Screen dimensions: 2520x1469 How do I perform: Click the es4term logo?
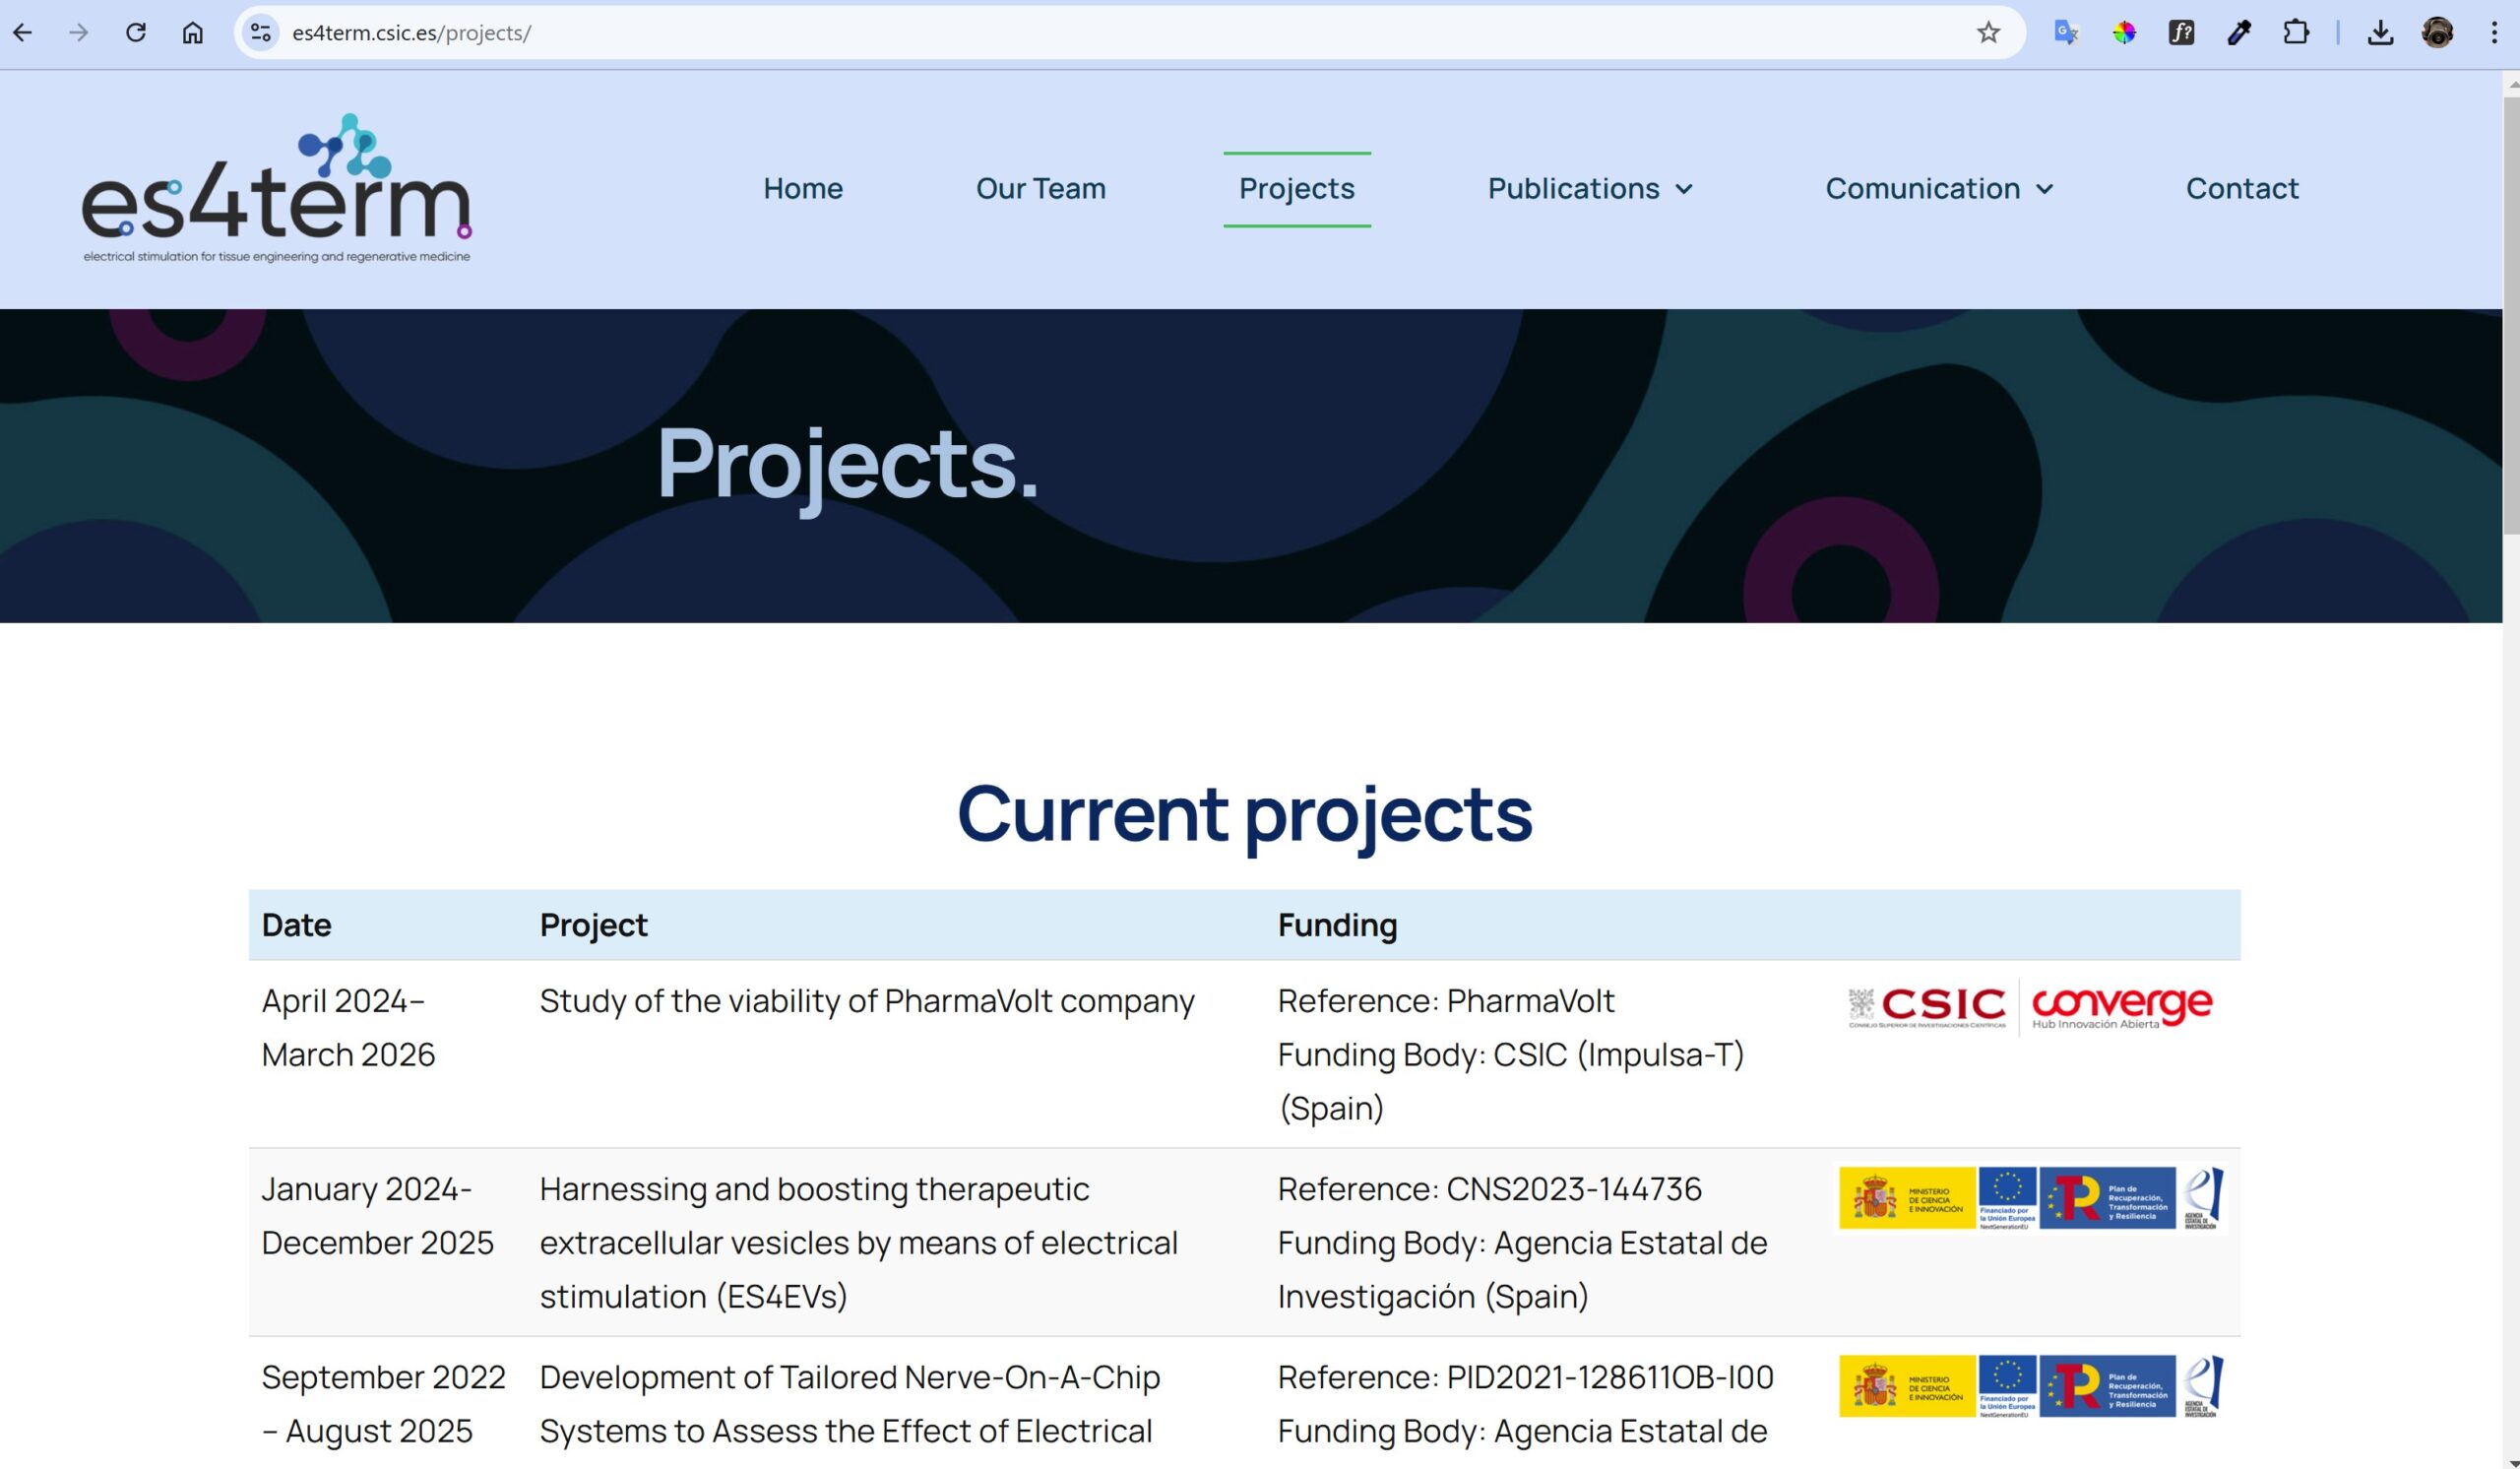pos(276,188)
